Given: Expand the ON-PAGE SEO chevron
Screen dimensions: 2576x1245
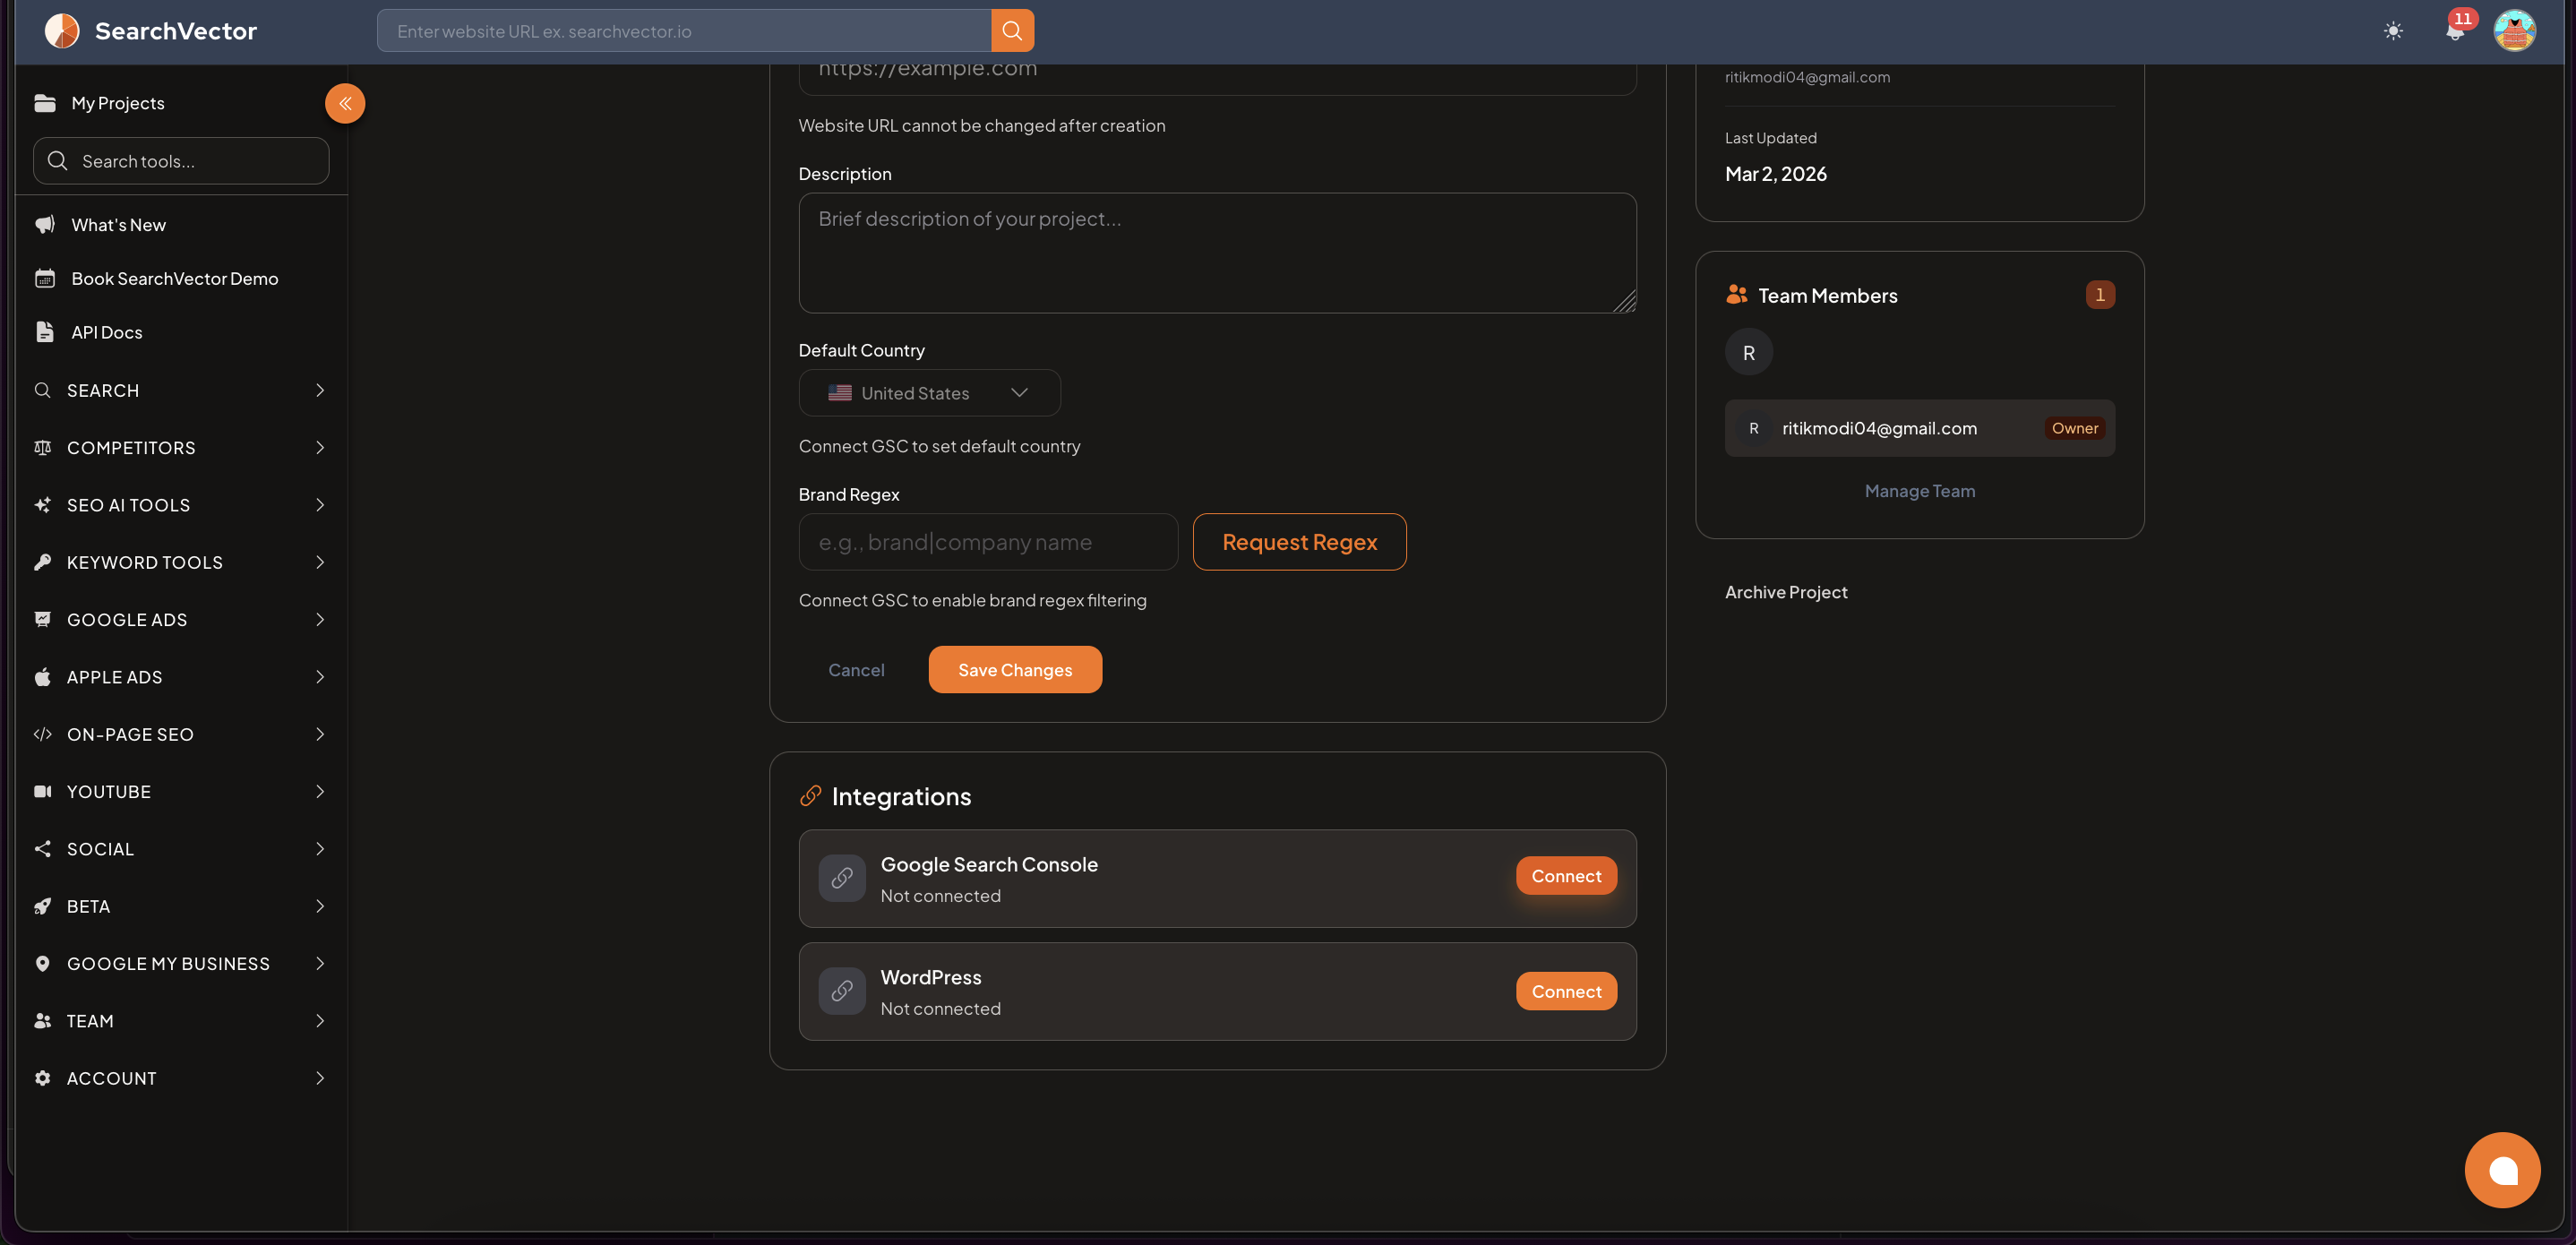Looking at the screenshot, I should tap(320, 734).
